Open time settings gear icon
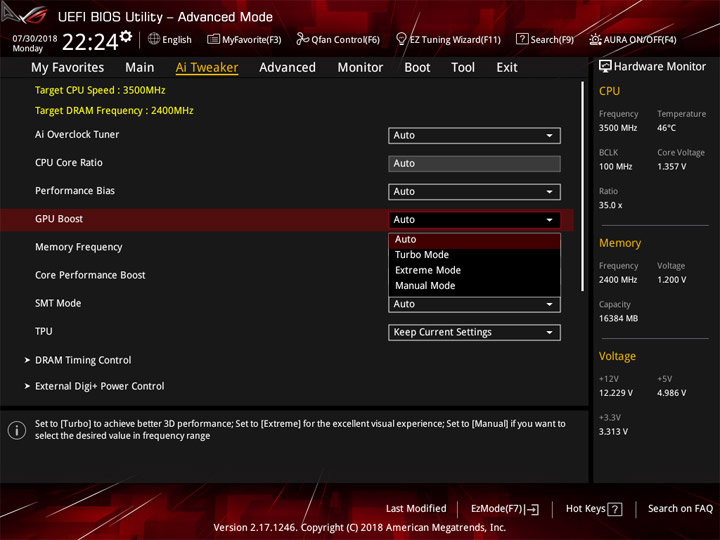 click(126, 36)
